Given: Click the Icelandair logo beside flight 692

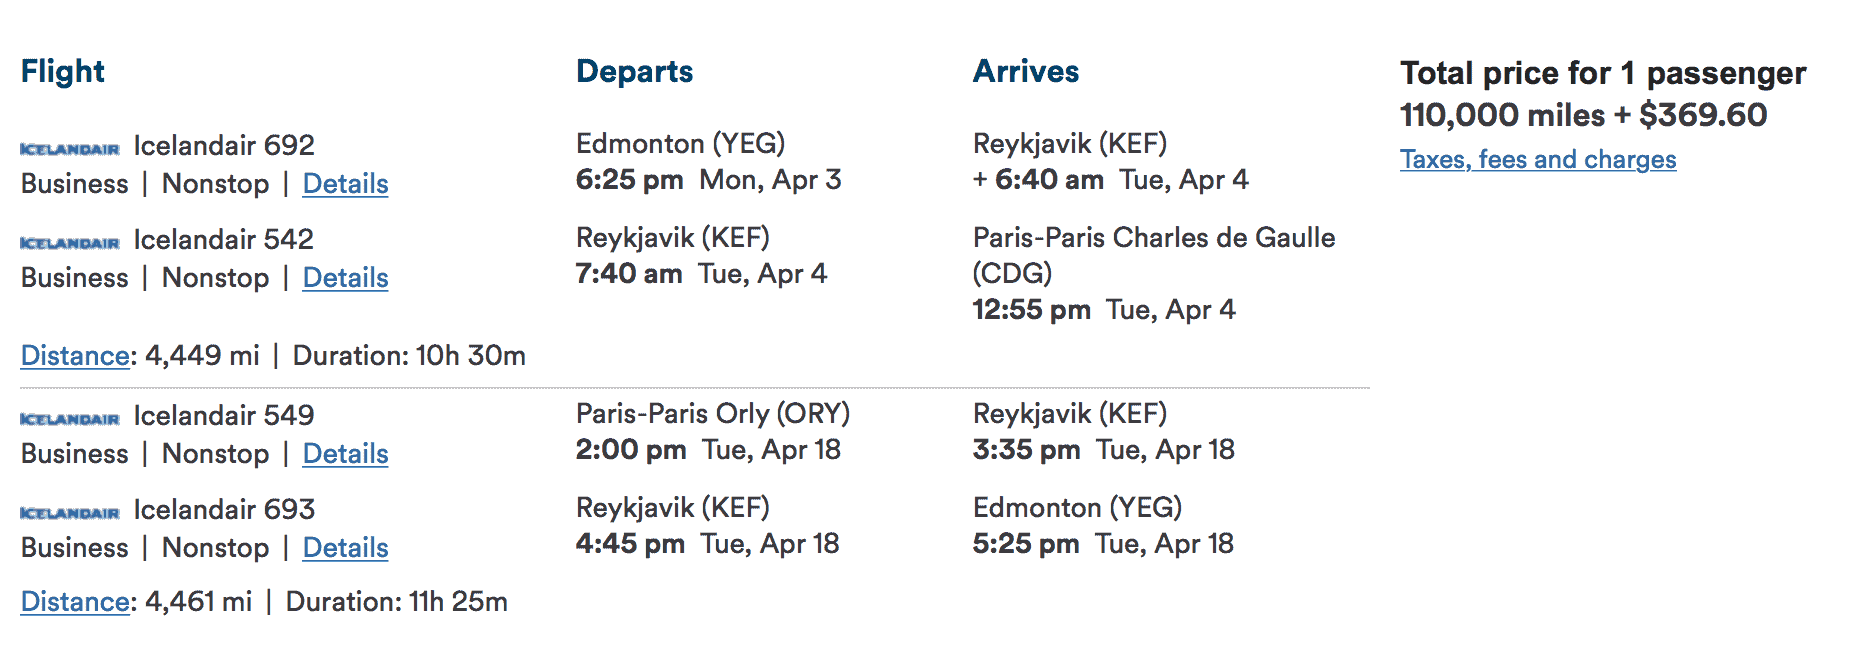Looking at the screenshot, I should coord(69,146).
